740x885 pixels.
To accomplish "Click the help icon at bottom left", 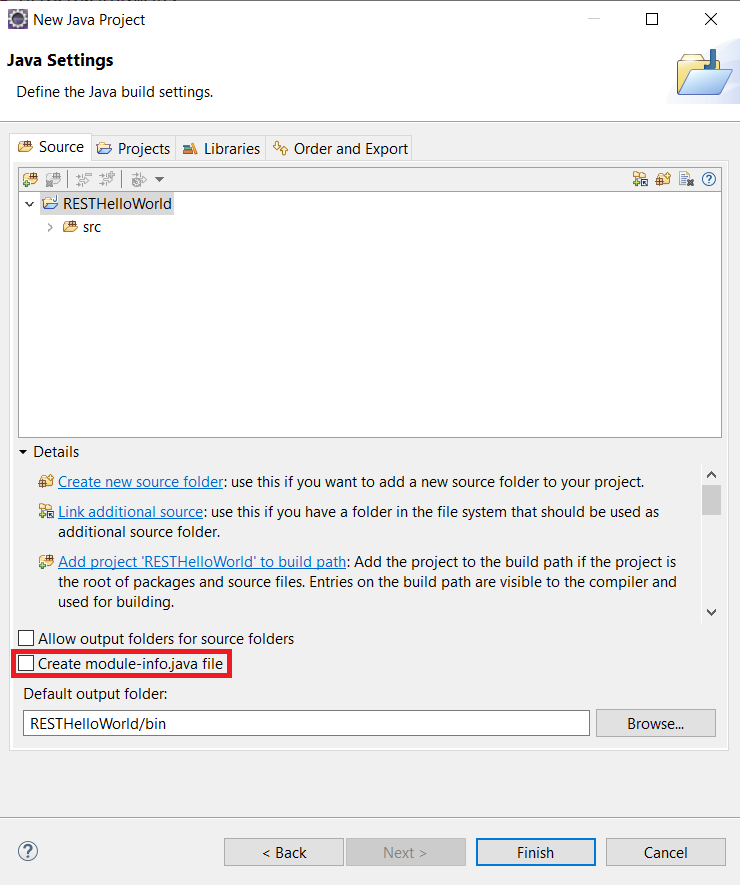I will pyautogui.click(x=28, y=852).
